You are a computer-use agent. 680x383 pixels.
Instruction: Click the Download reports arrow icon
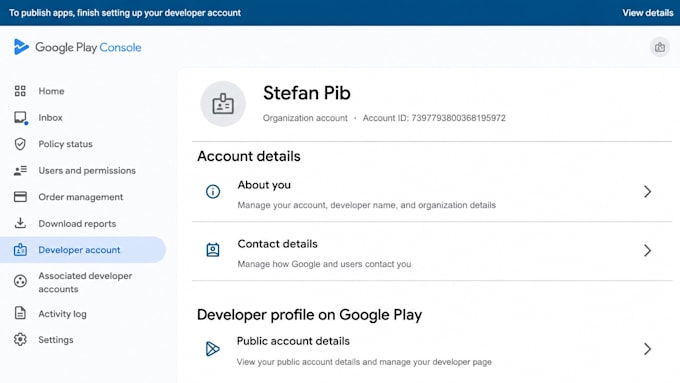click(20, 223)
